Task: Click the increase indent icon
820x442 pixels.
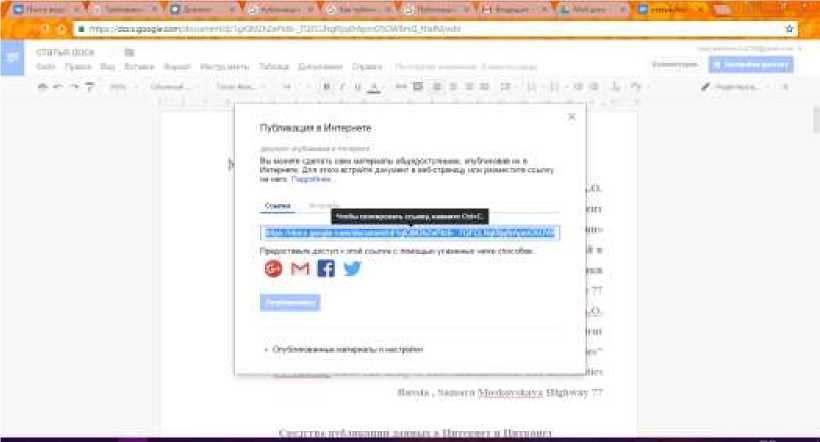Action: point(594,87)
